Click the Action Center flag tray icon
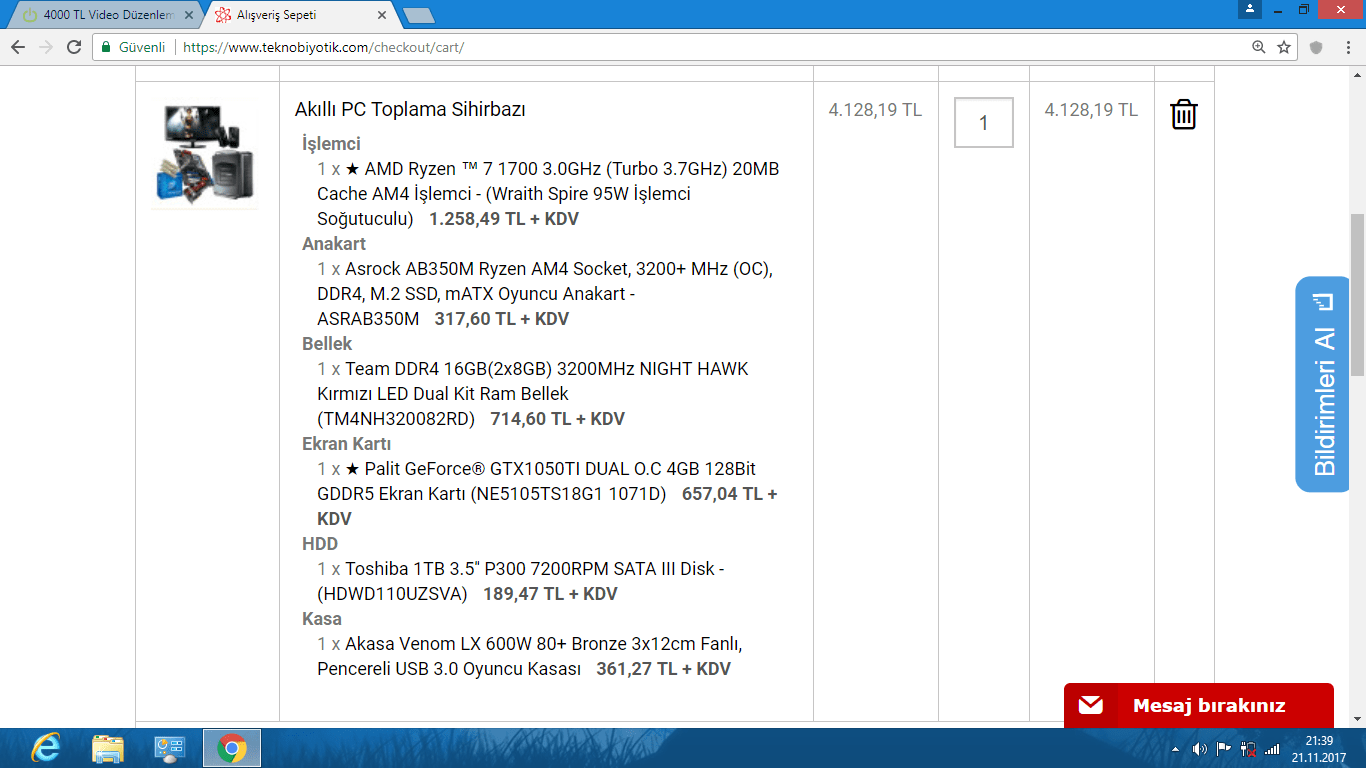Viewport: 1366px width, 768px height. click(1223, 749)
